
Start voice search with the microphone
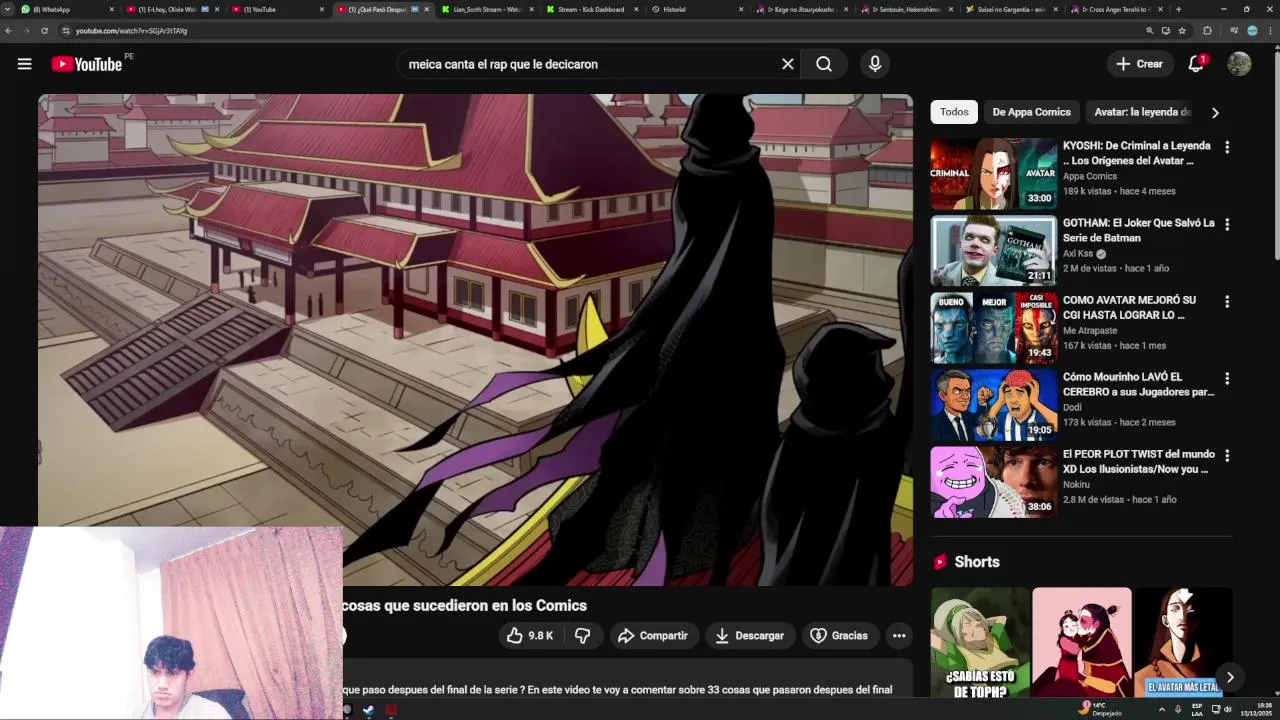(875, 64)
